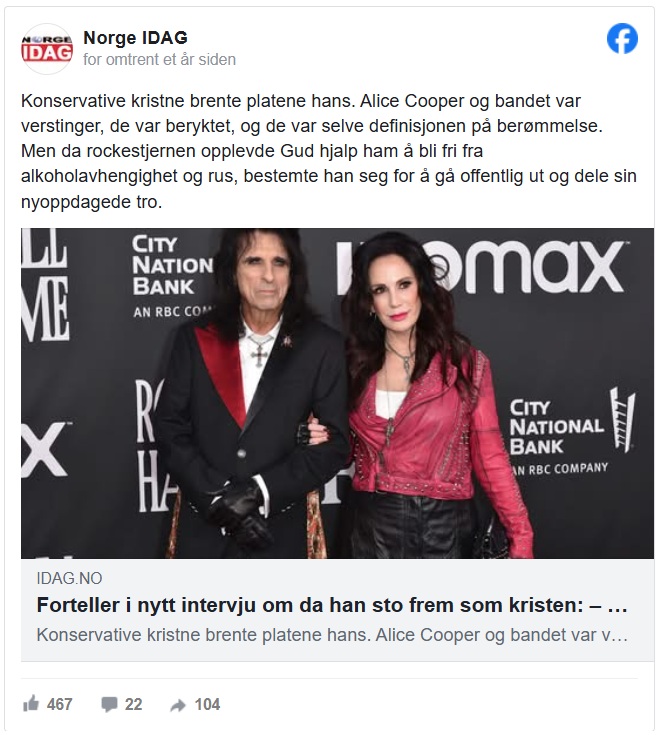This screenshot has height=735, width=658.
Task: Open the Norge IDAG page name
Action: pos(135,38)
